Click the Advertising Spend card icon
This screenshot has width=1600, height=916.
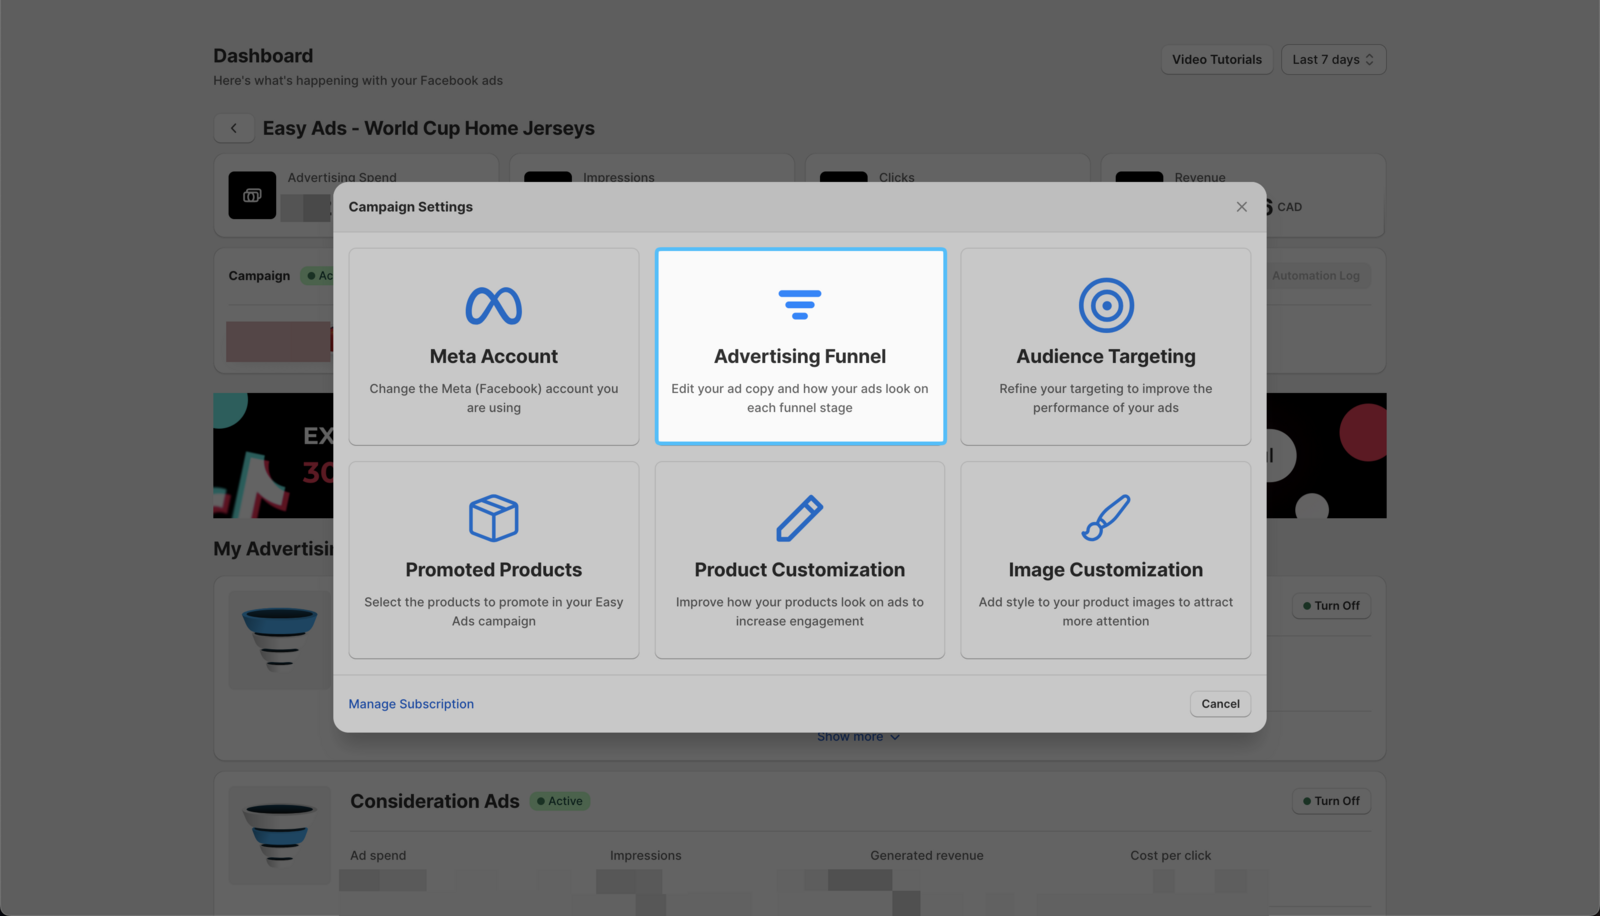[x=251, y=196]
